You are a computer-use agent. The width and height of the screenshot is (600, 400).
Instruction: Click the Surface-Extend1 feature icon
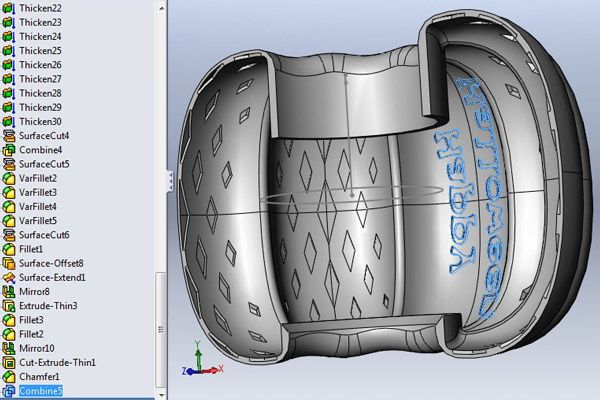[x=8, y=277]
